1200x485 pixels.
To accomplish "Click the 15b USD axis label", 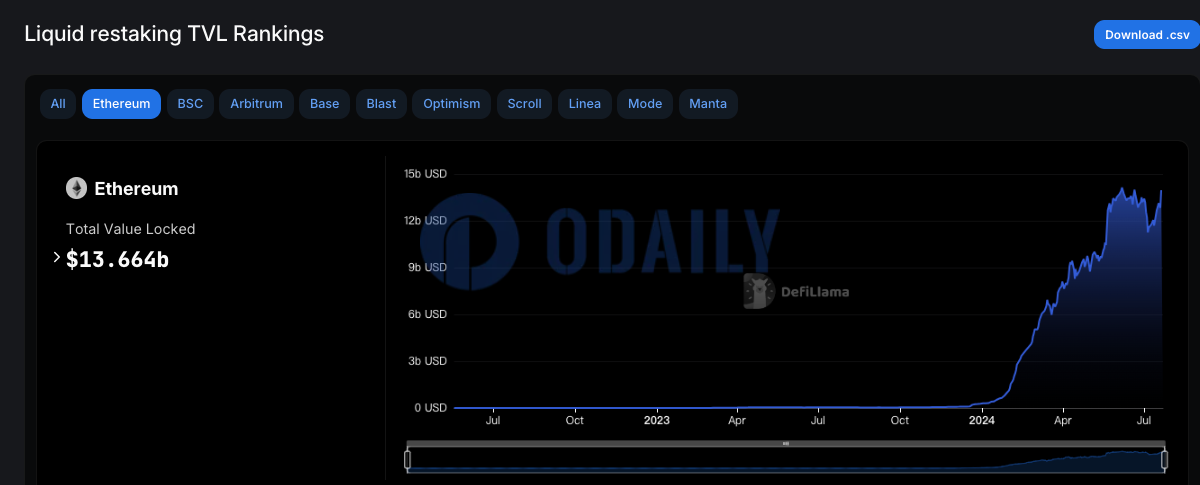I will [x=425, y=174].
